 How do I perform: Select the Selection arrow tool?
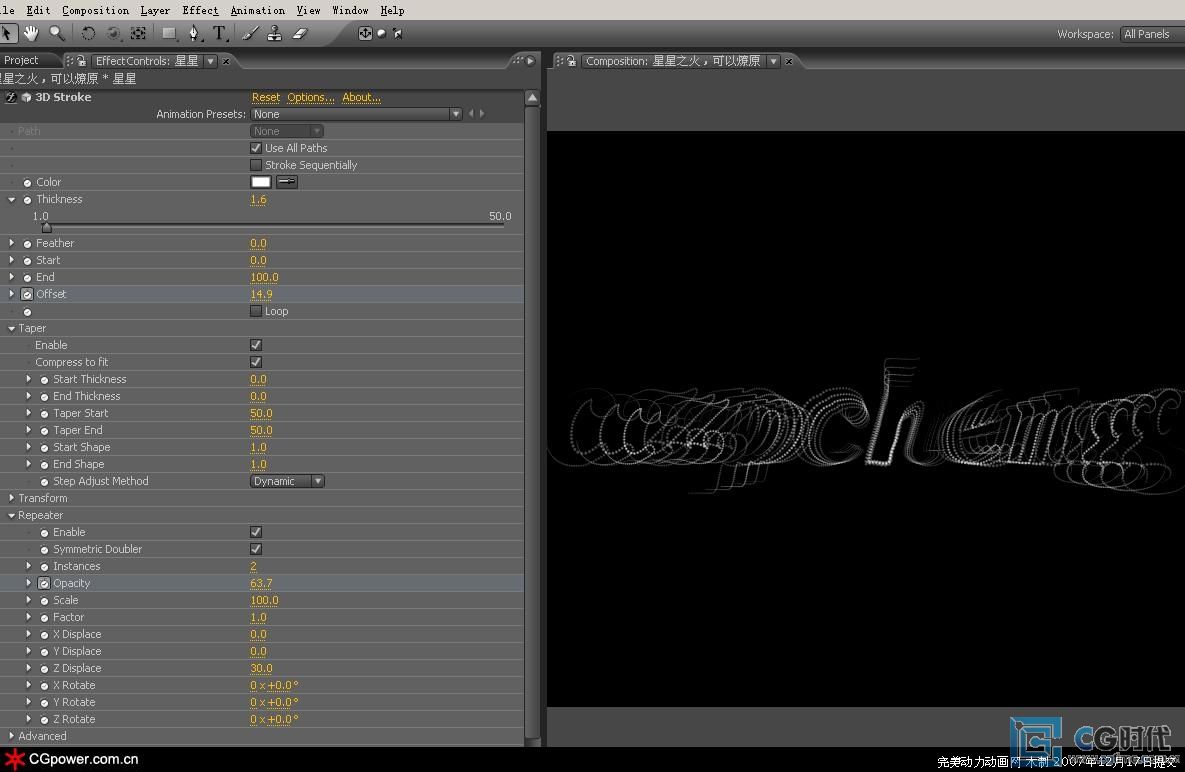click(8, 33)
